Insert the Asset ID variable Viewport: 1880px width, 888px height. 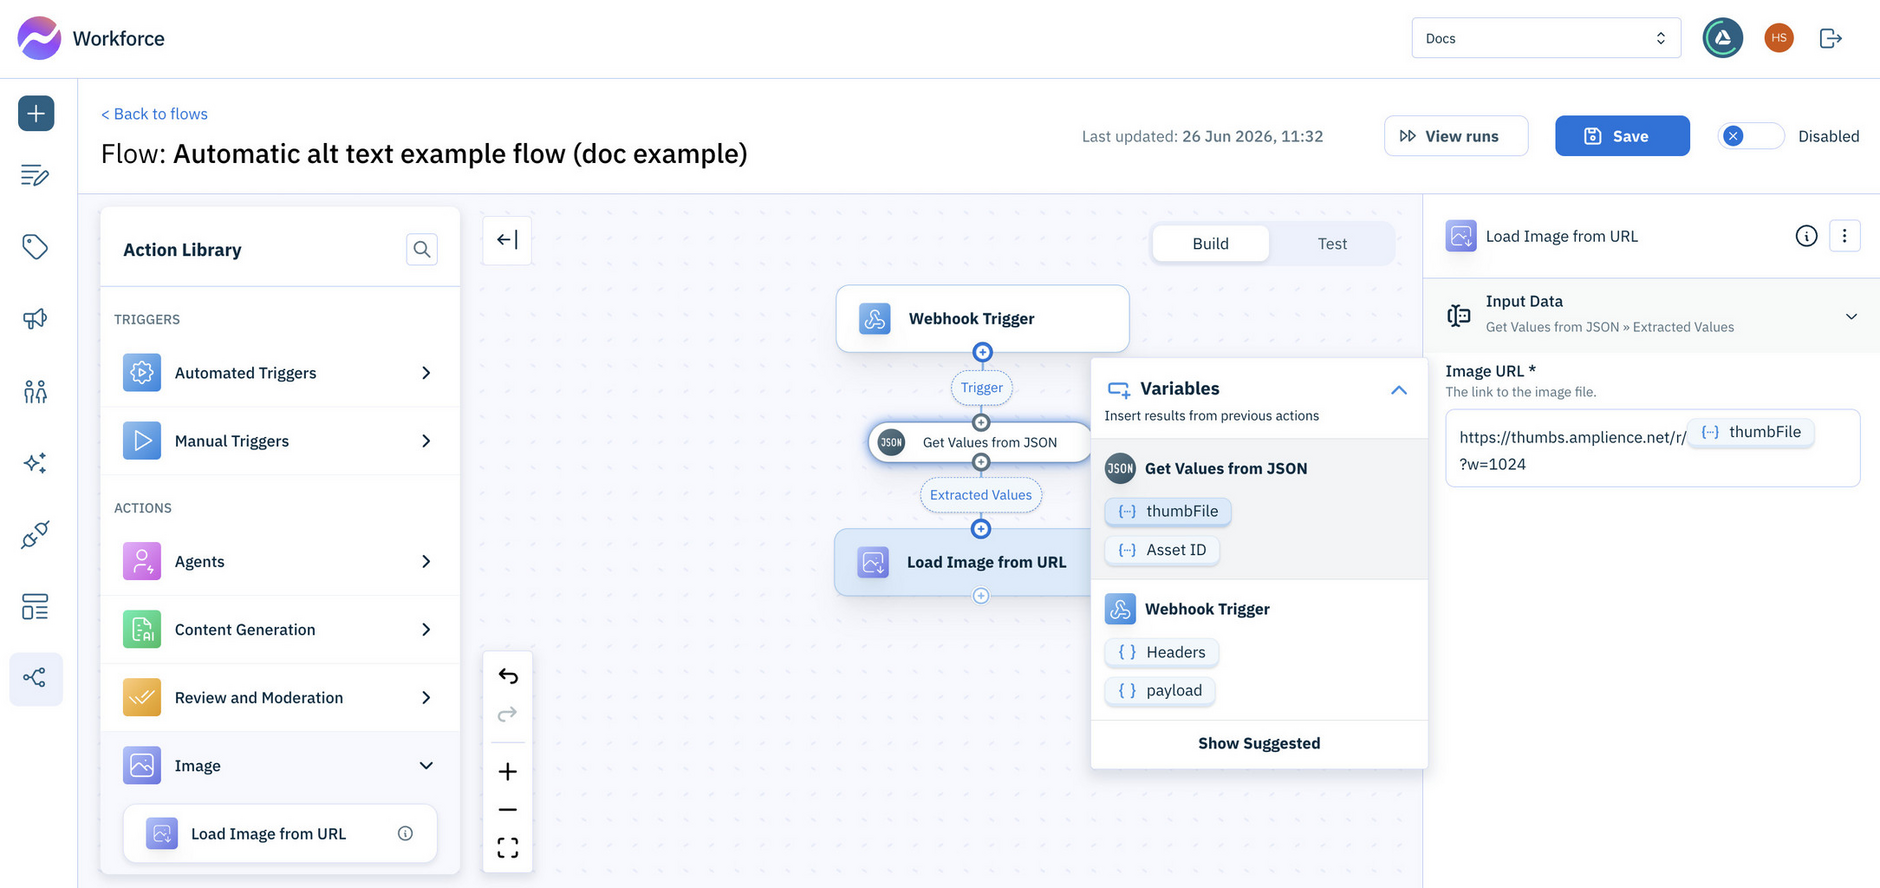pos(1162,550)
